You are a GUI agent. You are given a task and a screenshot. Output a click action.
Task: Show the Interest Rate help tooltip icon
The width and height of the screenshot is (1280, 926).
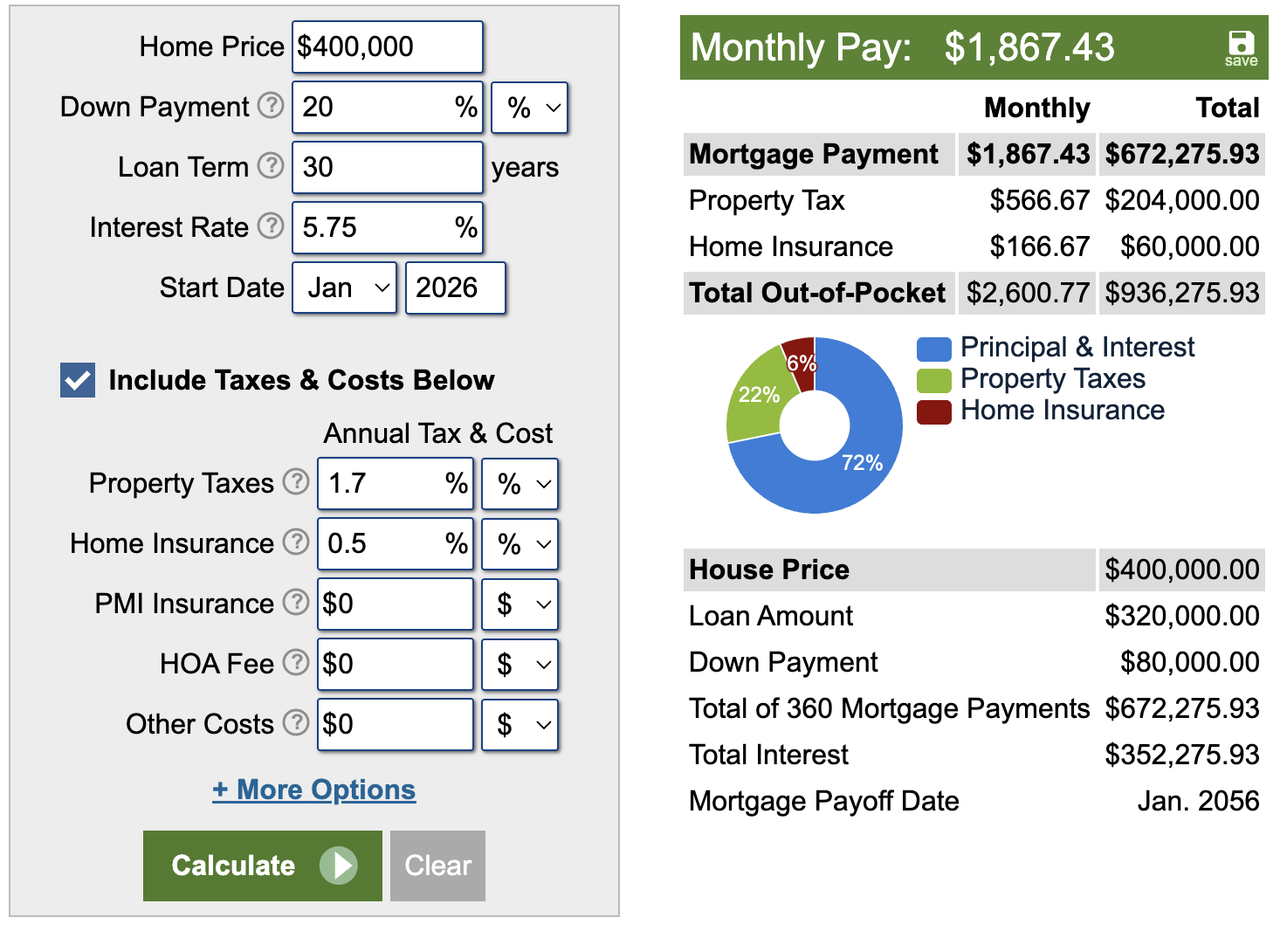(x=271, y=227)
